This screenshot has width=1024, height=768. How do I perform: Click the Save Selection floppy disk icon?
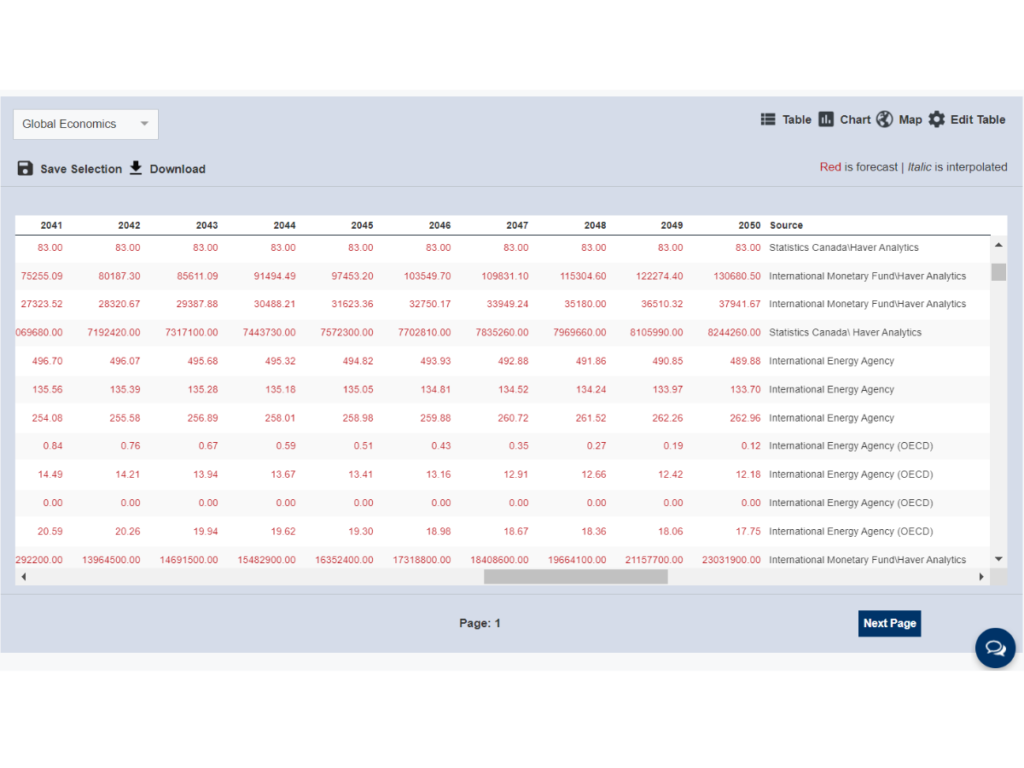click(26, 168)
